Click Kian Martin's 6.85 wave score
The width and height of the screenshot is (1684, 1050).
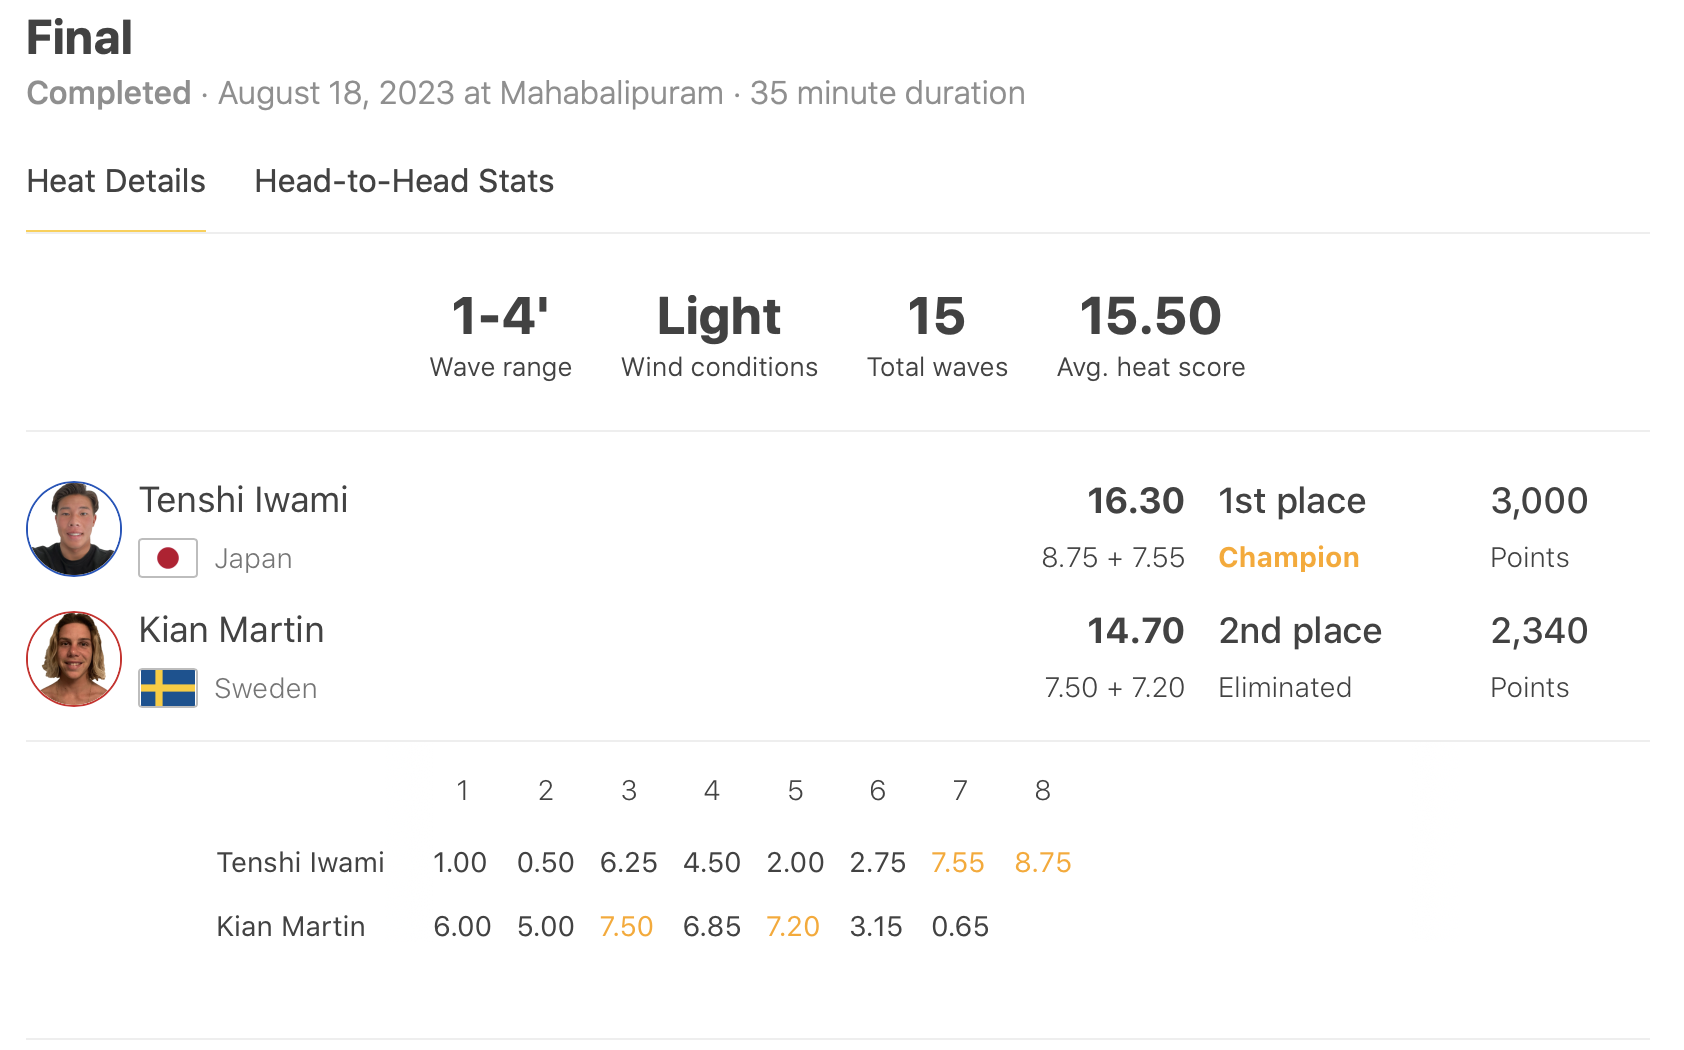pos(711,926)
